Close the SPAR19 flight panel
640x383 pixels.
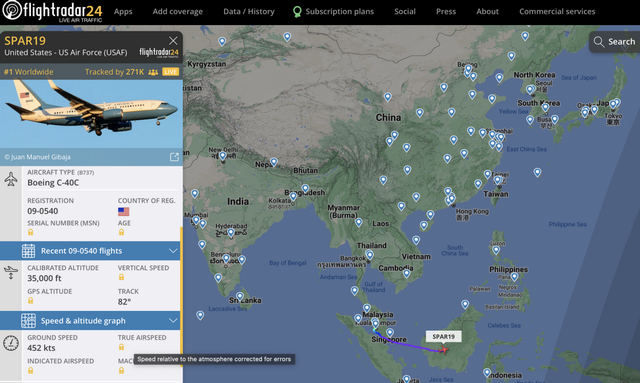coord(173,40)
